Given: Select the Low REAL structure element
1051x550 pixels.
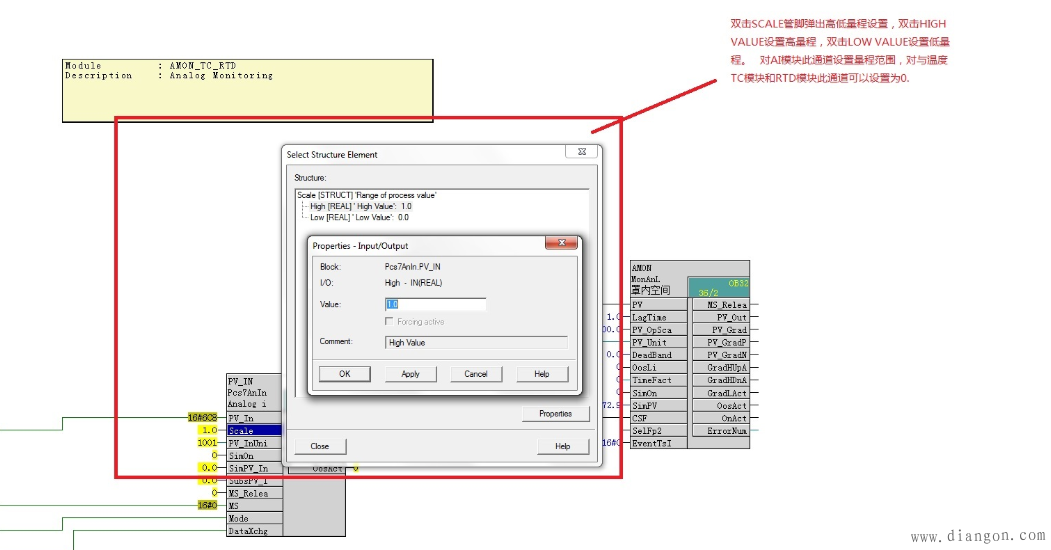Looking at the screenshot, I should (x=359, y=217).
